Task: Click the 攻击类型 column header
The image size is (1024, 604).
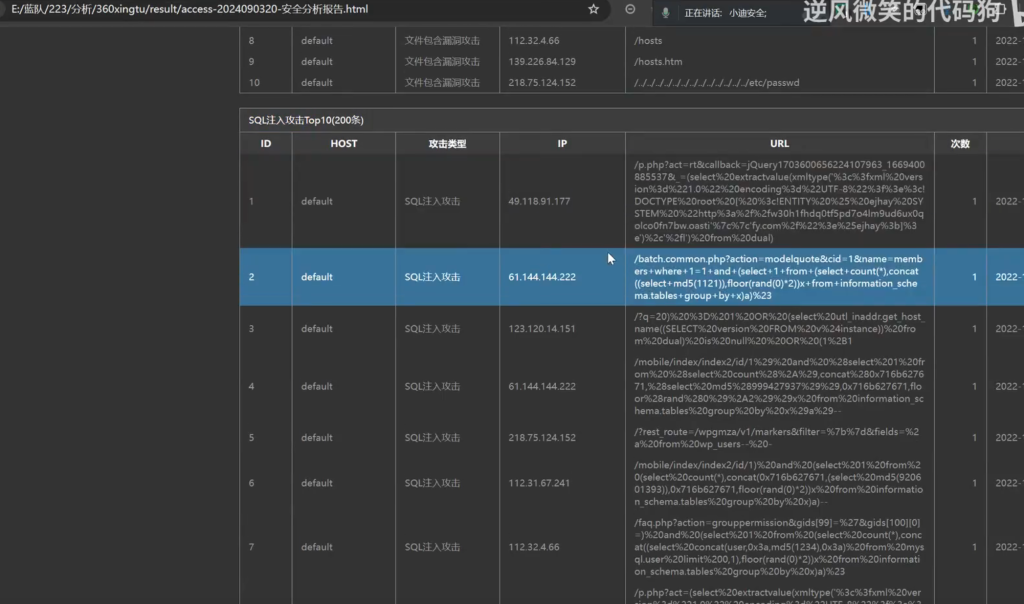Action: pyautogui.click(x=447, y=144)
